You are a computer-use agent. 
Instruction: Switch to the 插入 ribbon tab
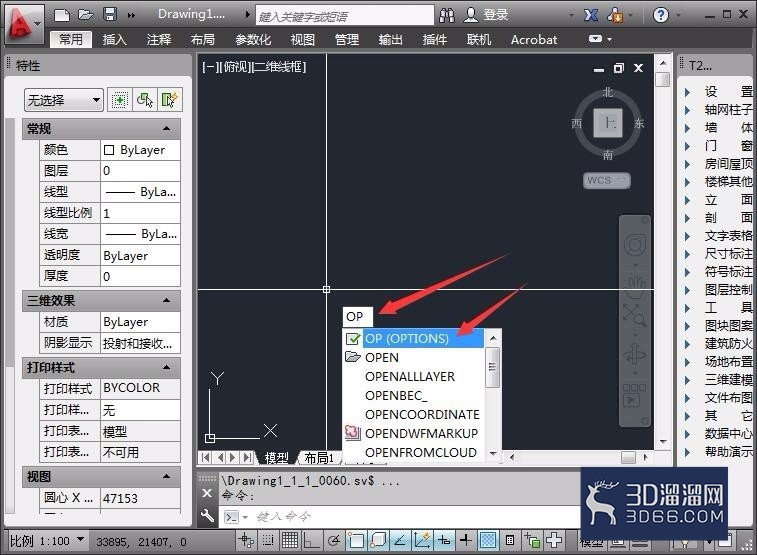click(x=114, y=40)
